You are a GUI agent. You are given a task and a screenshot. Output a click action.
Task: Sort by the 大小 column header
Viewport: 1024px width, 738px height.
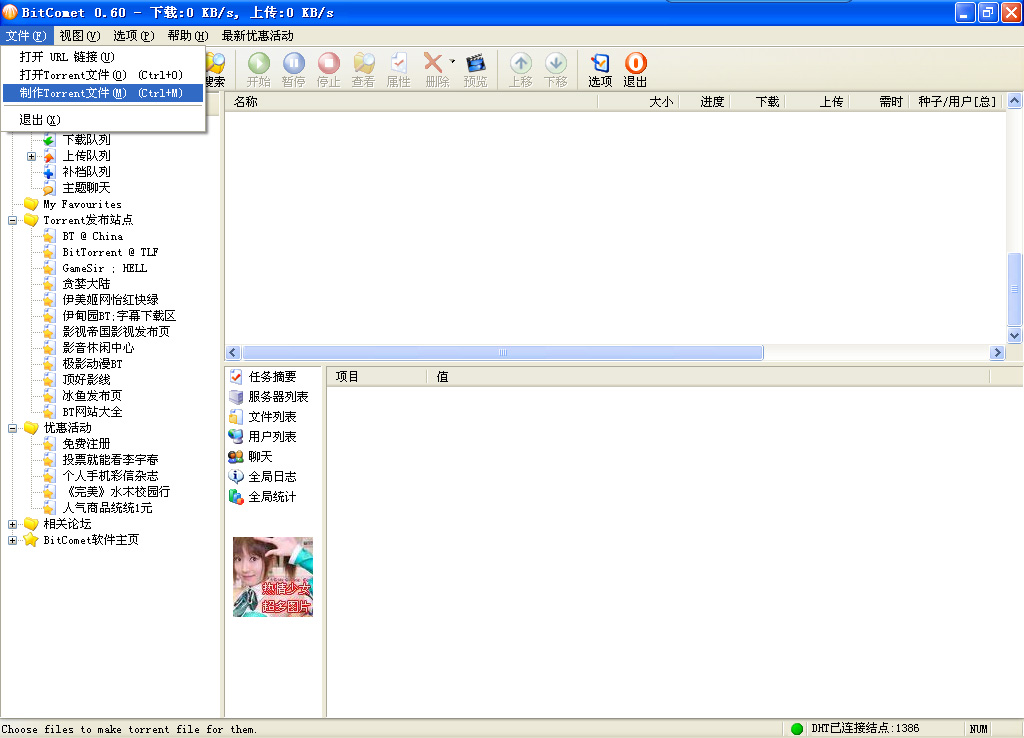pyautogui.click(x=639, y=102)
